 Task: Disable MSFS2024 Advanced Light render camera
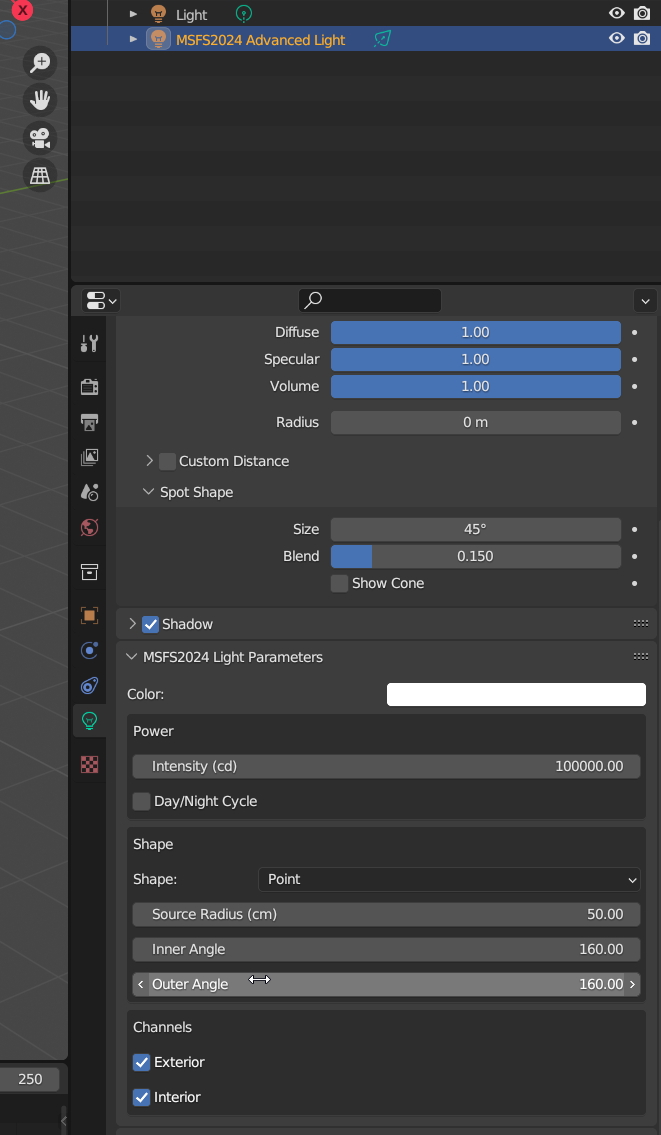pos(641,38)
